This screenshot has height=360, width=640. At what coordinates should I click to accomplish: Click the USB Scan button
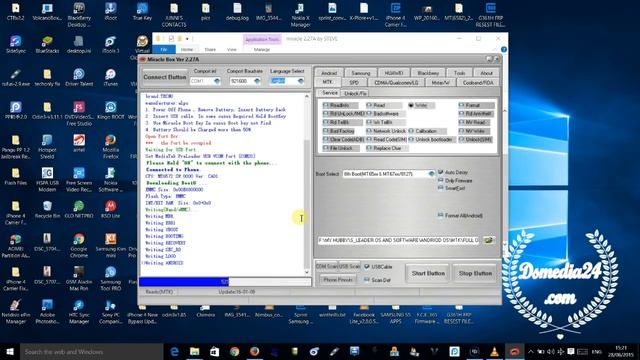[x=349, y=267]
